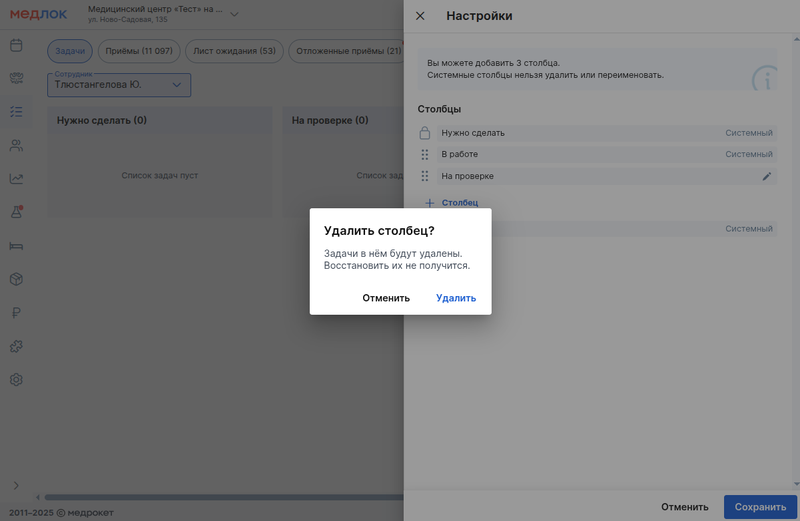Screen dimensions: 800x521
Task: Open the laurel wreath icon in the sidebar
Action: [16, 79]
